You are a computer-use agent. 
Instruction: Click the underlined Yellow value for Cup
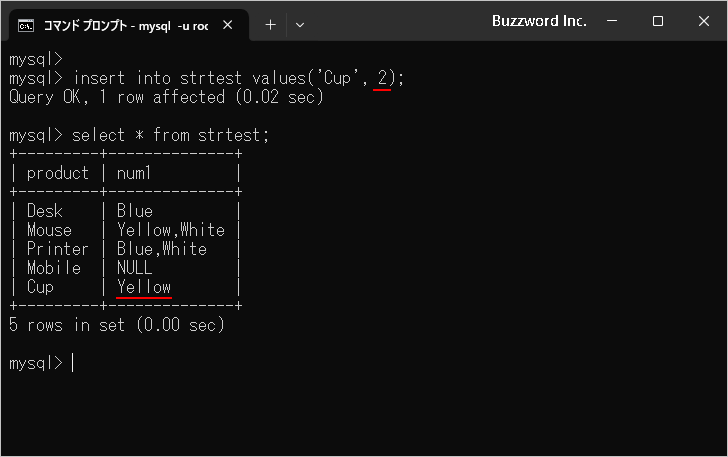pos(144,287)
